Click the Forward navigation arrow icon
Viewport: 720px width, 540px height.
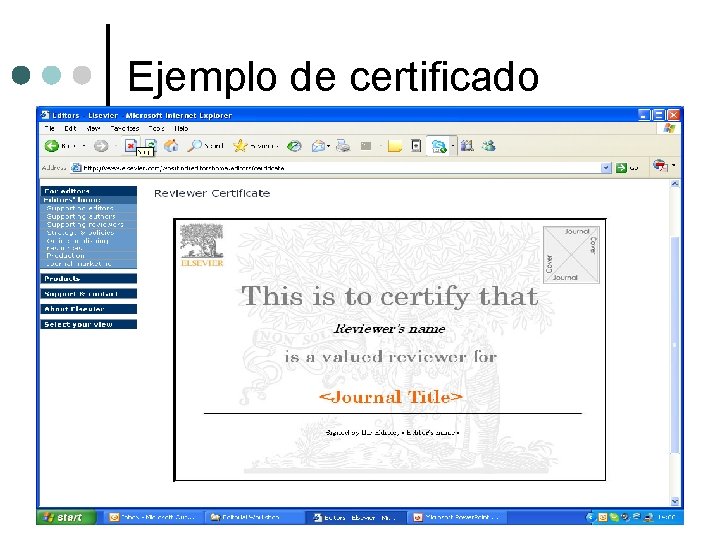pos(101,146)
